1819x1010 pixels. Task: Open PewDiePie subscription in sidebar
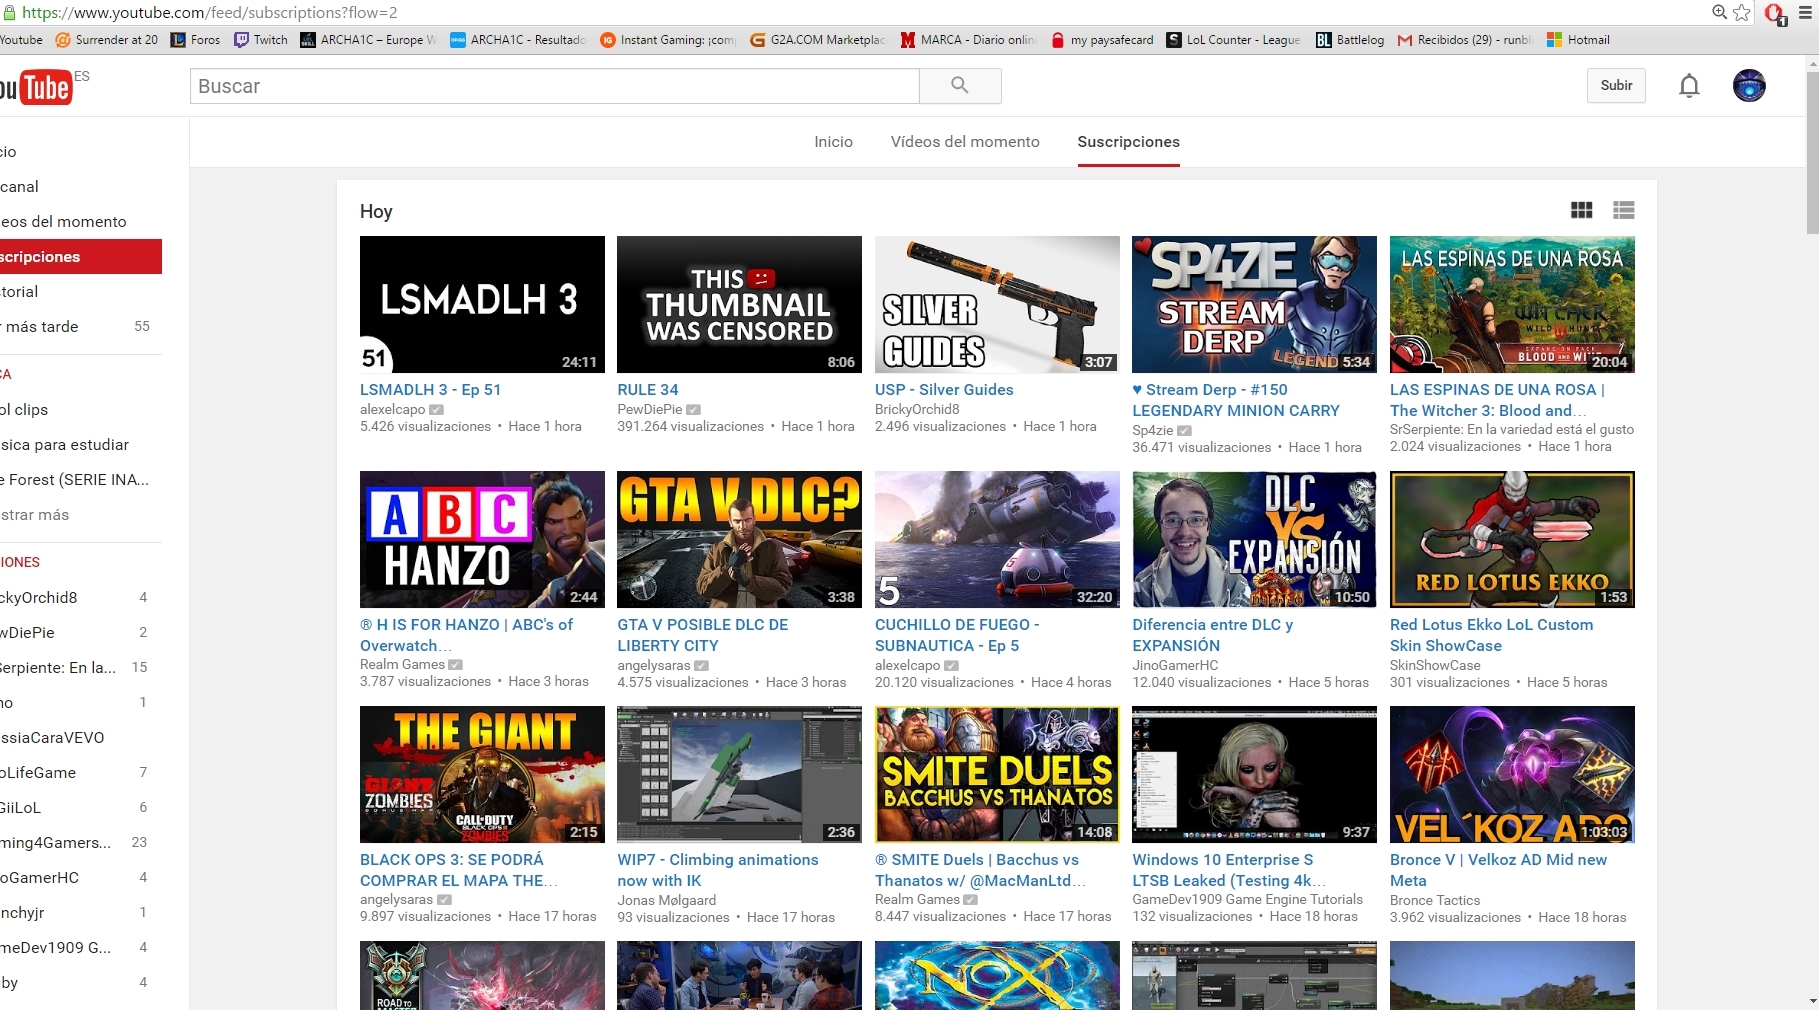click(x=80, y=633)
